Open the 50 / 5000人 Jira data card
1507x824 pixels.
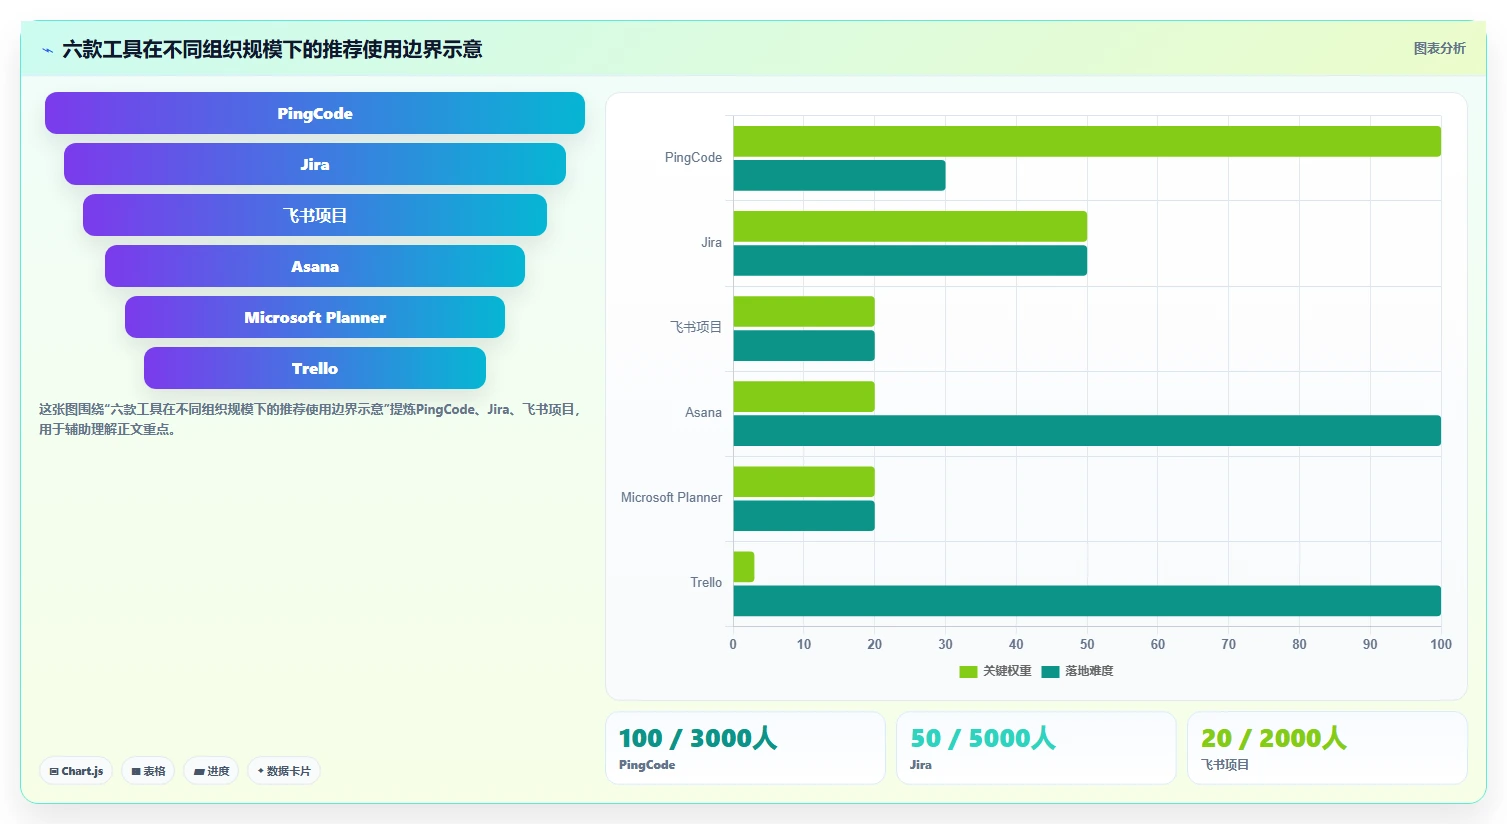(1036, 748)
